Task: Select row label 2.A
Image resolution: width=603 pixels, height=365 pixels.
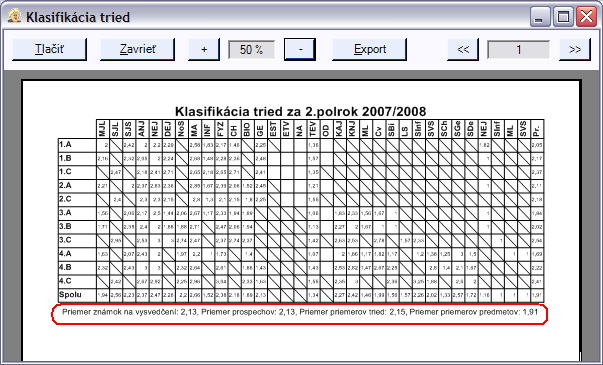Action: [x=77, y=186]
